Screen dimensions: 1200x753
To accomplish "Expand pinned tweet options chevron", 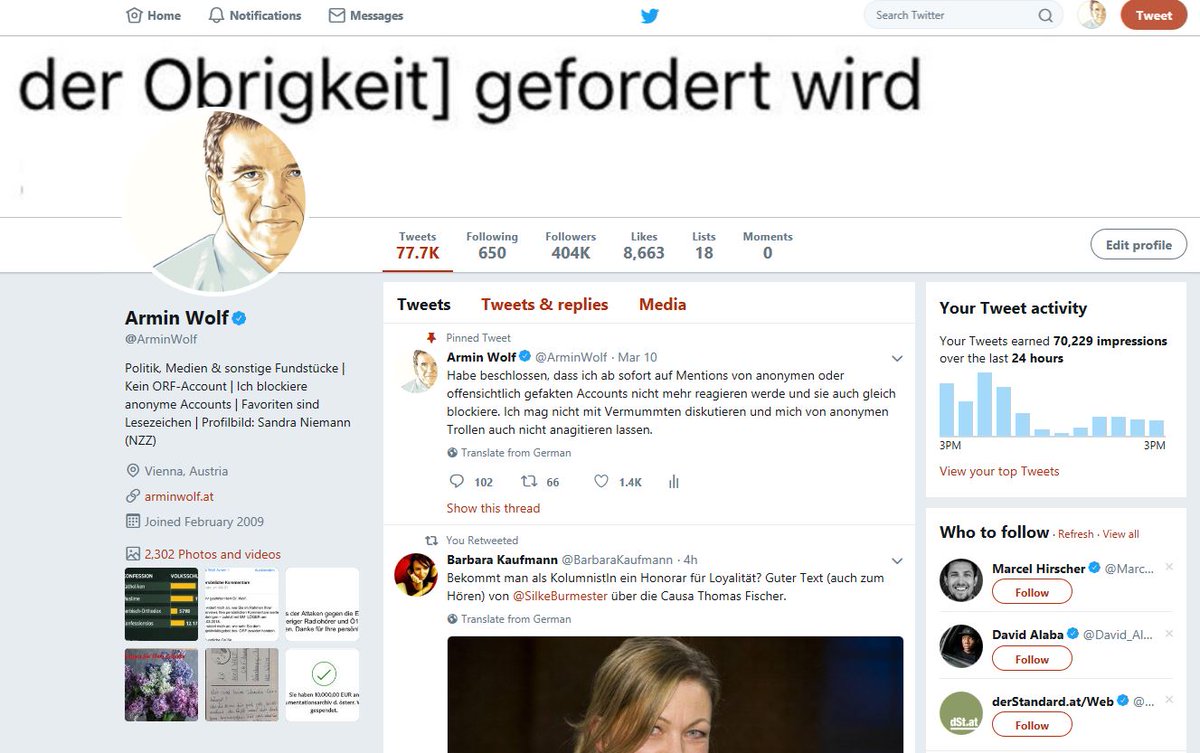I will (897, 358).
